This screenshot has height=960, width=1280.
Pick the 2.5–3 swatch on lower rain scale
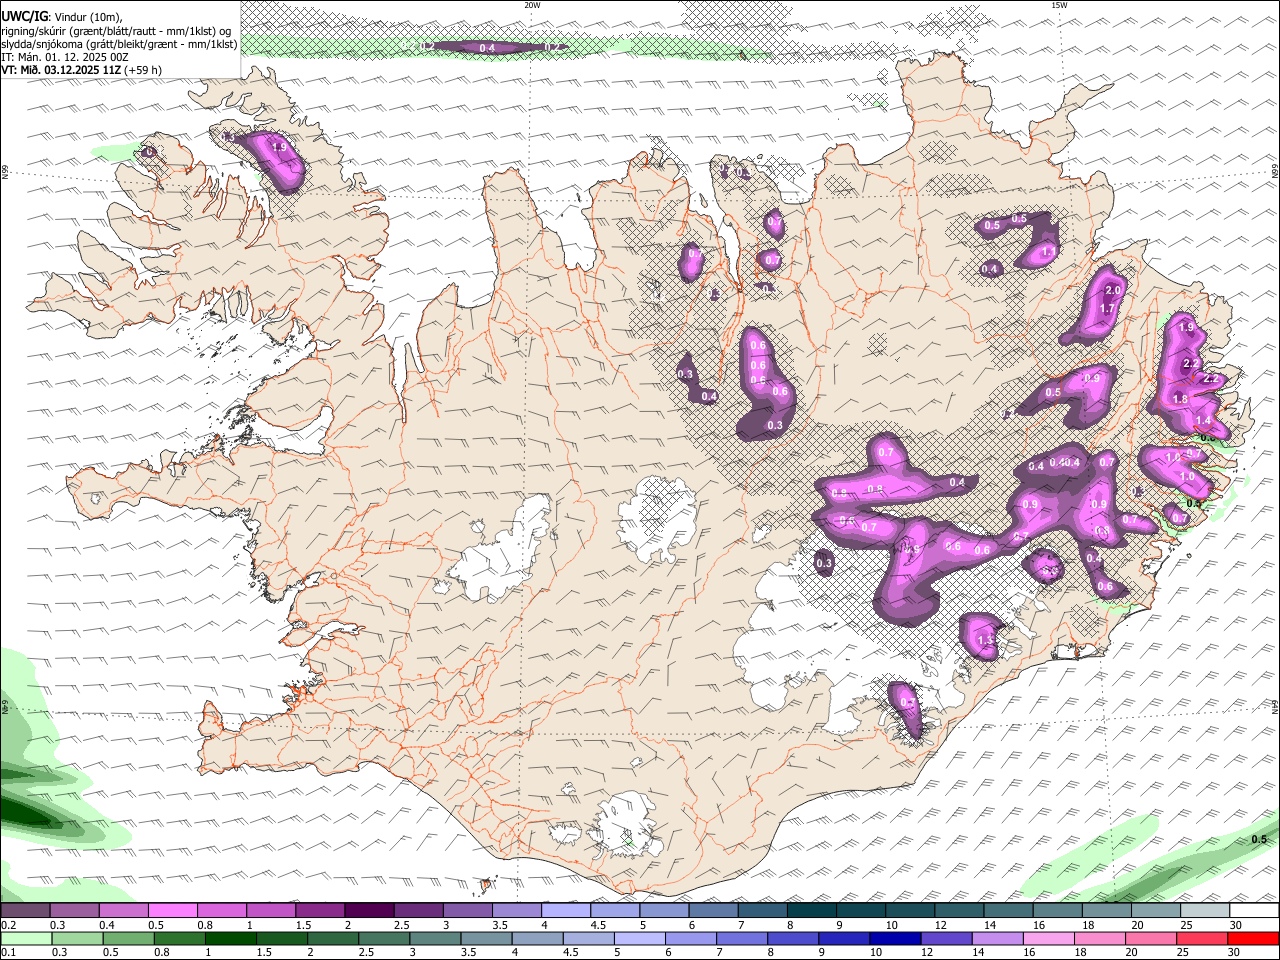(x=382, y=939)
